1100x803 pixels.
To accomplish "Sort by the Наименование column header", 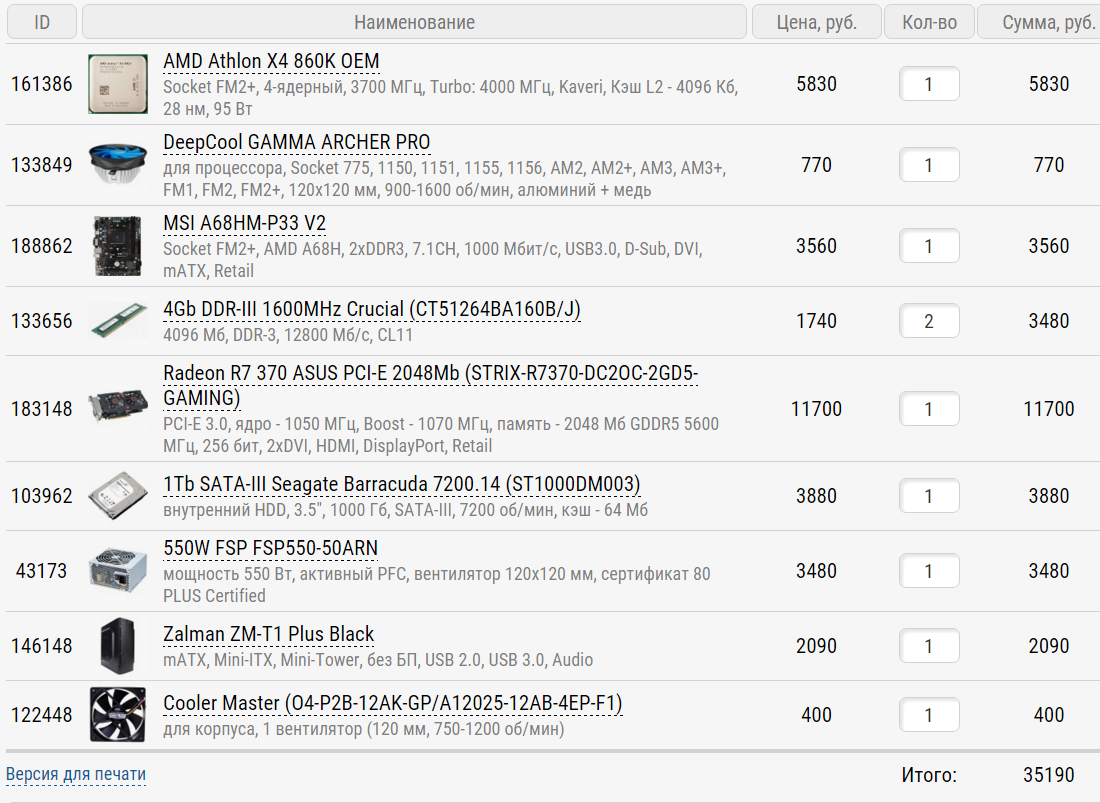I will (x=414, y=22).
